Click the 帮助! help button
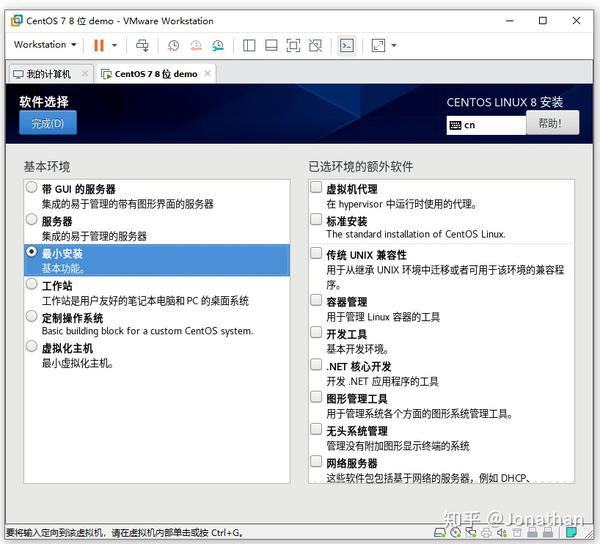The height and width of the screenshot is (544, 600). 552,123
